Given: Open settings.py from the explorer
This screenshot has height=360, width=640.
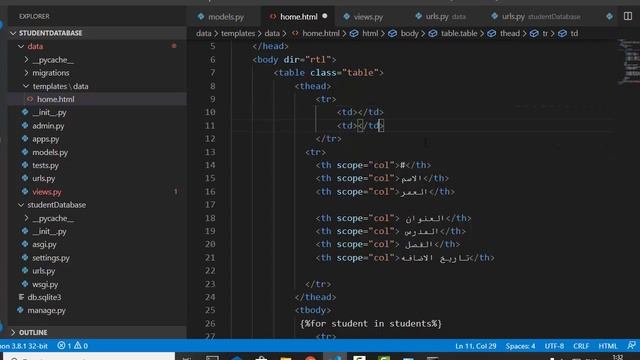Looking at the screenshot, I should (51, 258).
